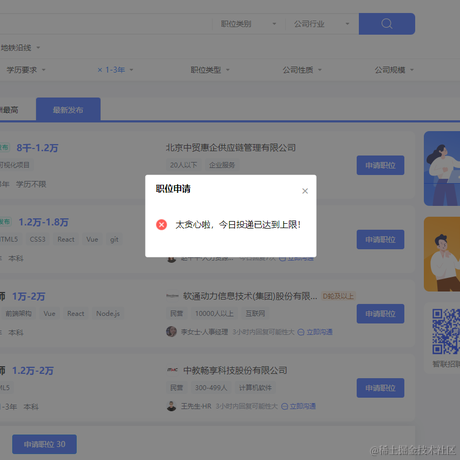Click the 20人以下 company size tag
Screen dimensions: 460x460
coord(183,165)
